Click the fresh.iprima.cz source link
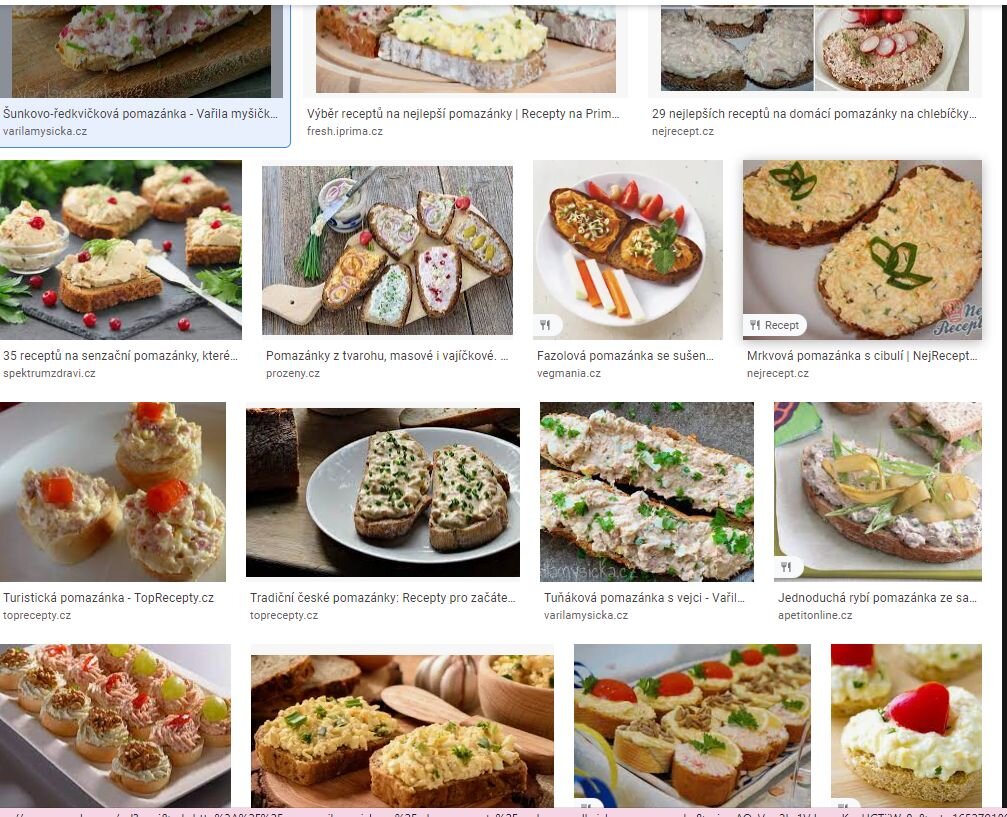This screenshot has width=1007, height=817. tap(345, 131)
